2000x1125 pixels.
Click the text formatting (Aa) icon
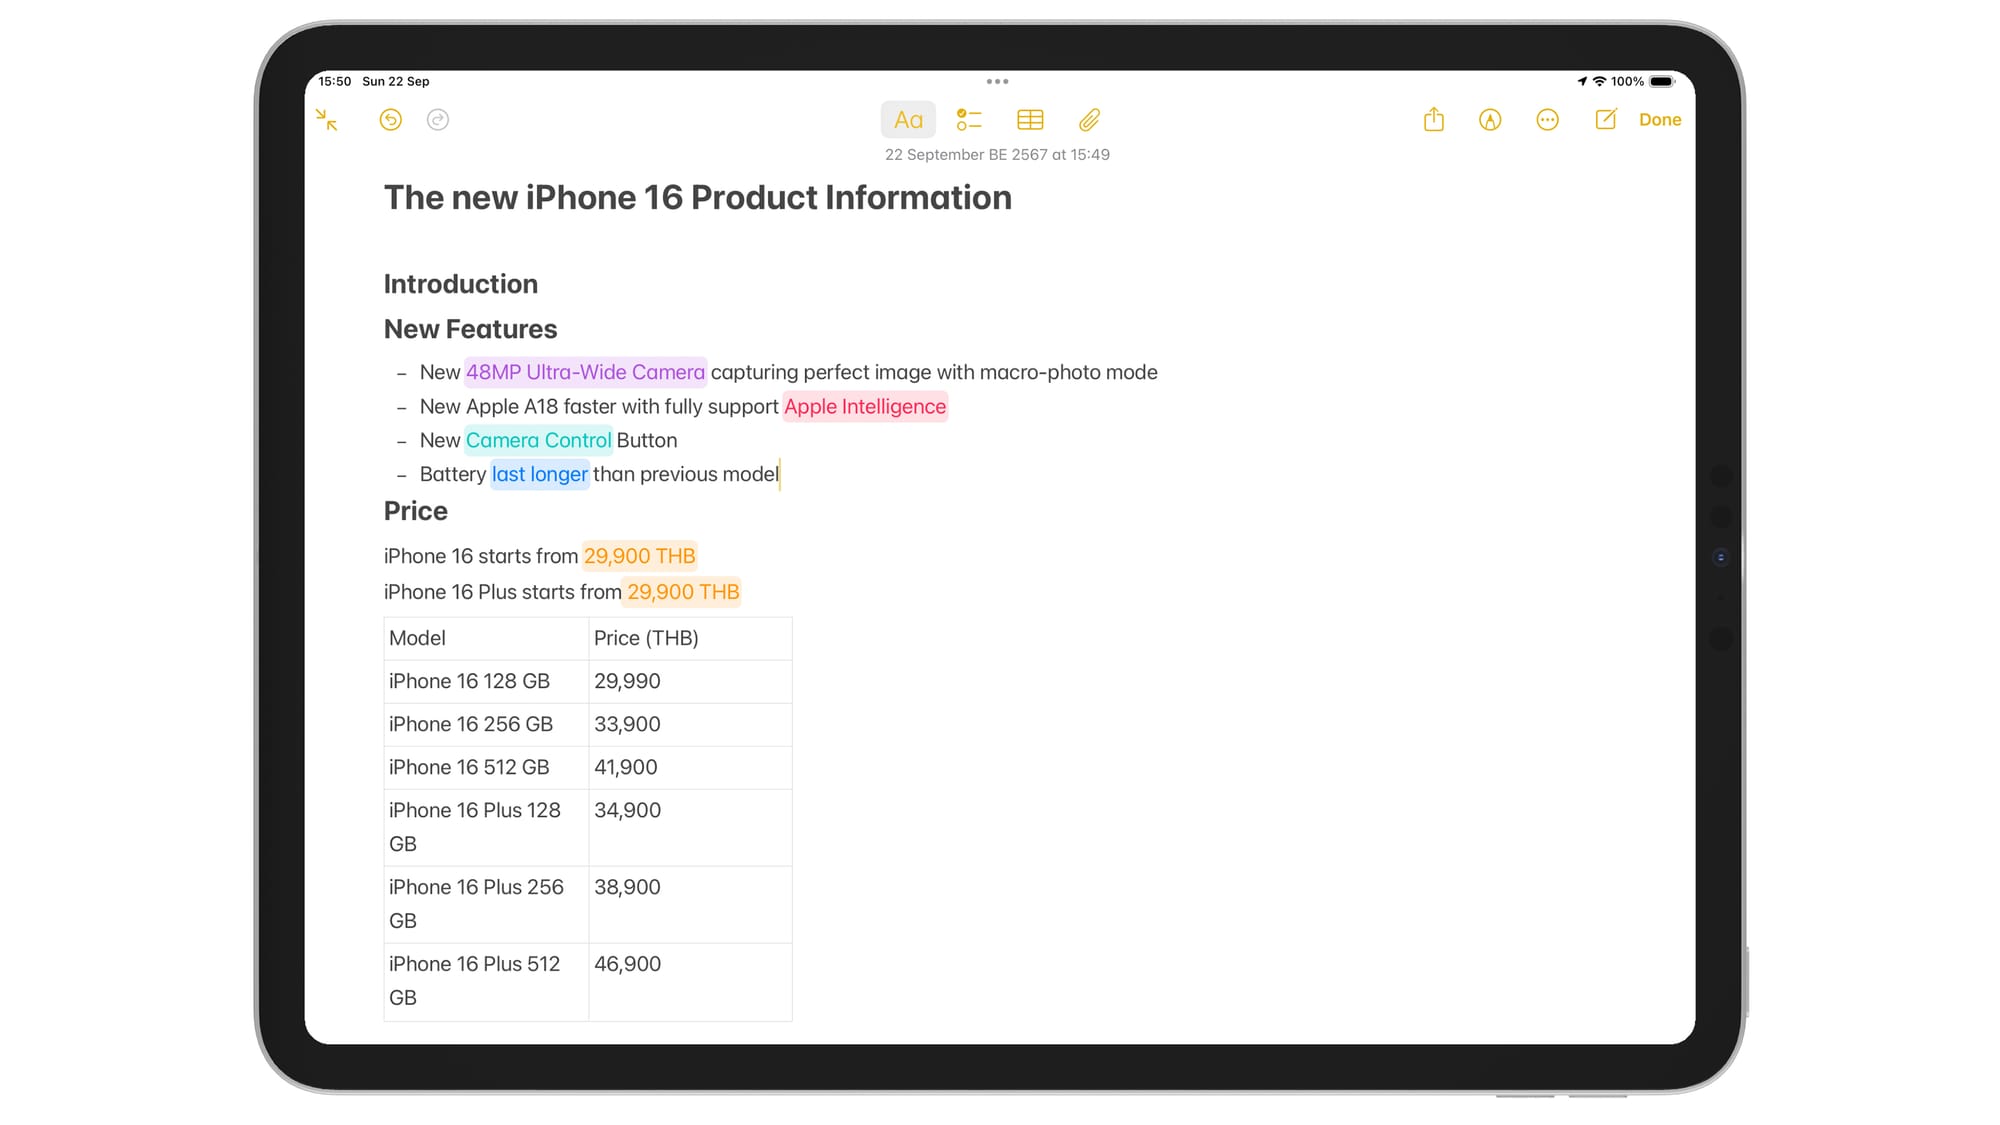(908, 120)
